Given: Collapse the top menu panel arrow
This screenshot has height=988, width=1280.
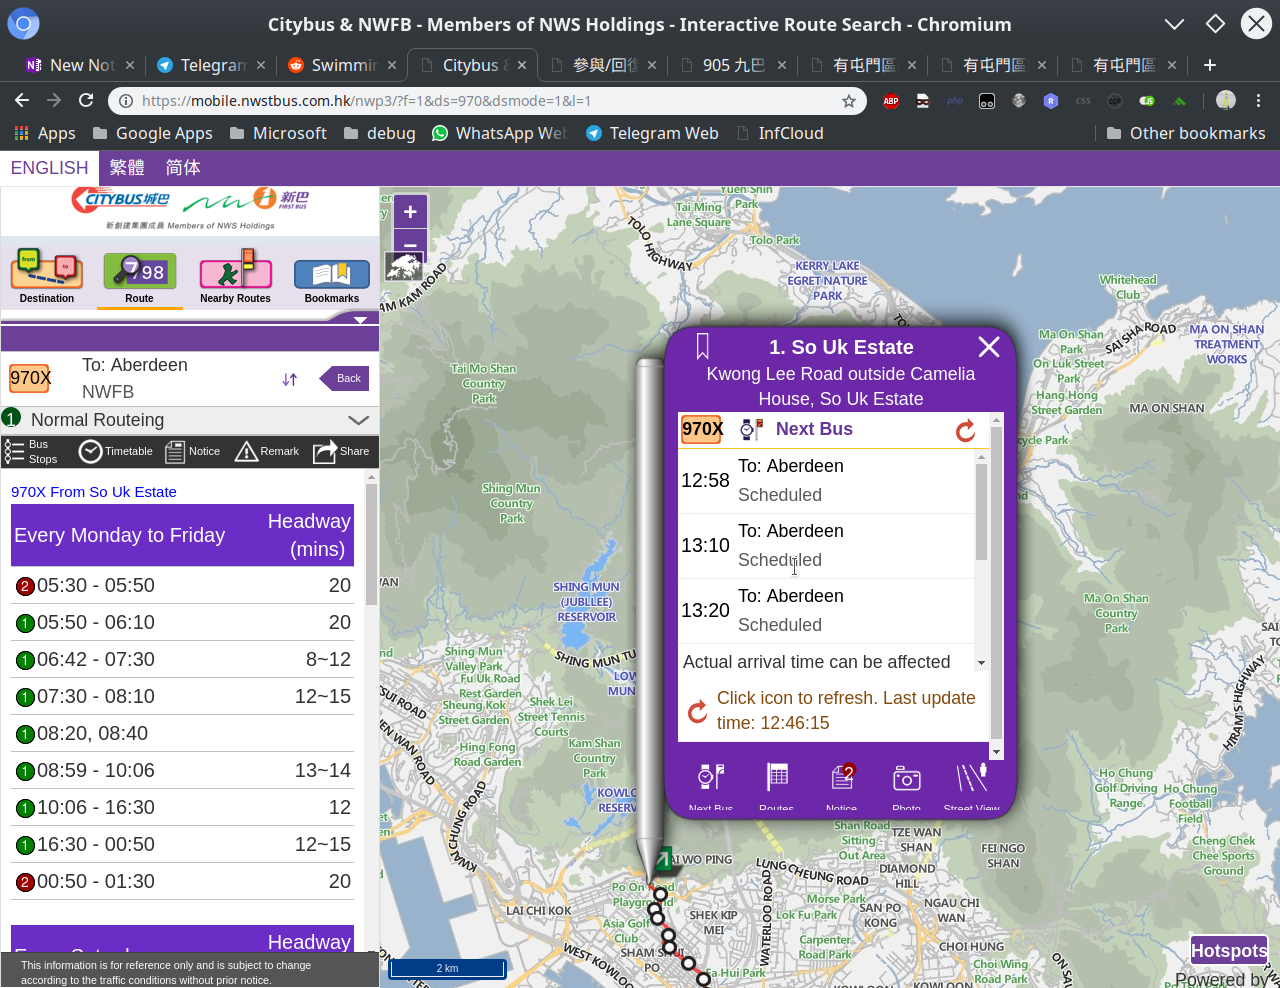Looking at the screenshot, I should point(360,320).
